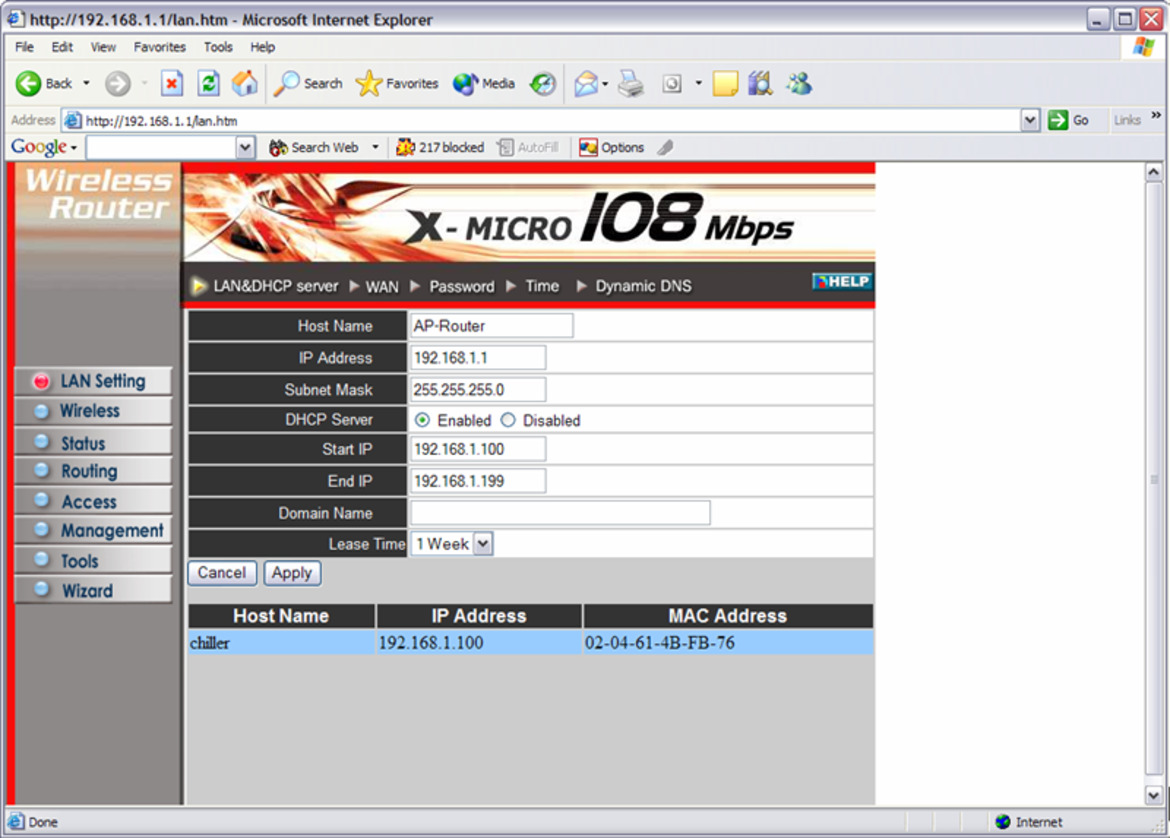Open the Routing sidebar item
The image size is (1170, 838).
coord(93,472)
